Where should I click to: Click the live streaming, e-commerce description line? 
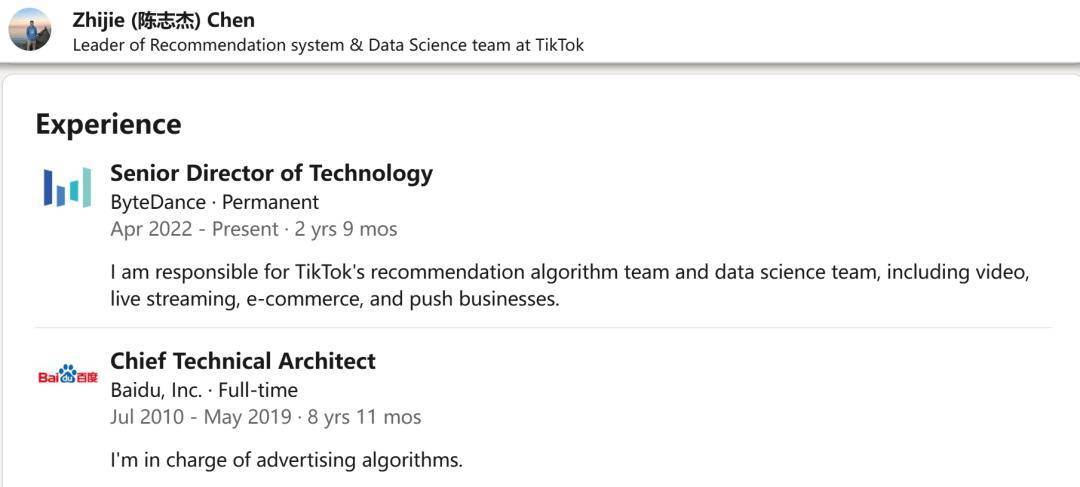pyautogui.click(x=335, y=300)
